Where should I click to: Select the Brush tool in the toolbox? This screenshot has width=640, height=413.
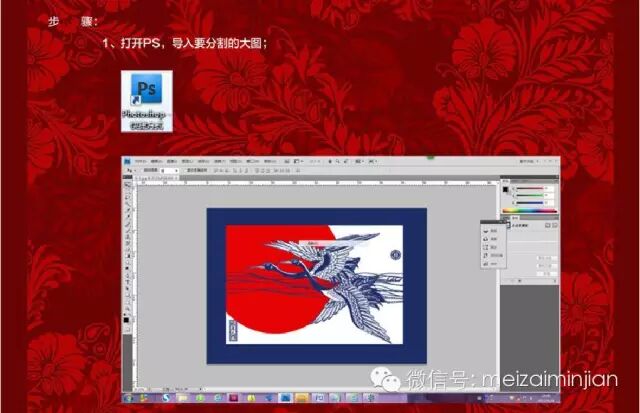127,231
